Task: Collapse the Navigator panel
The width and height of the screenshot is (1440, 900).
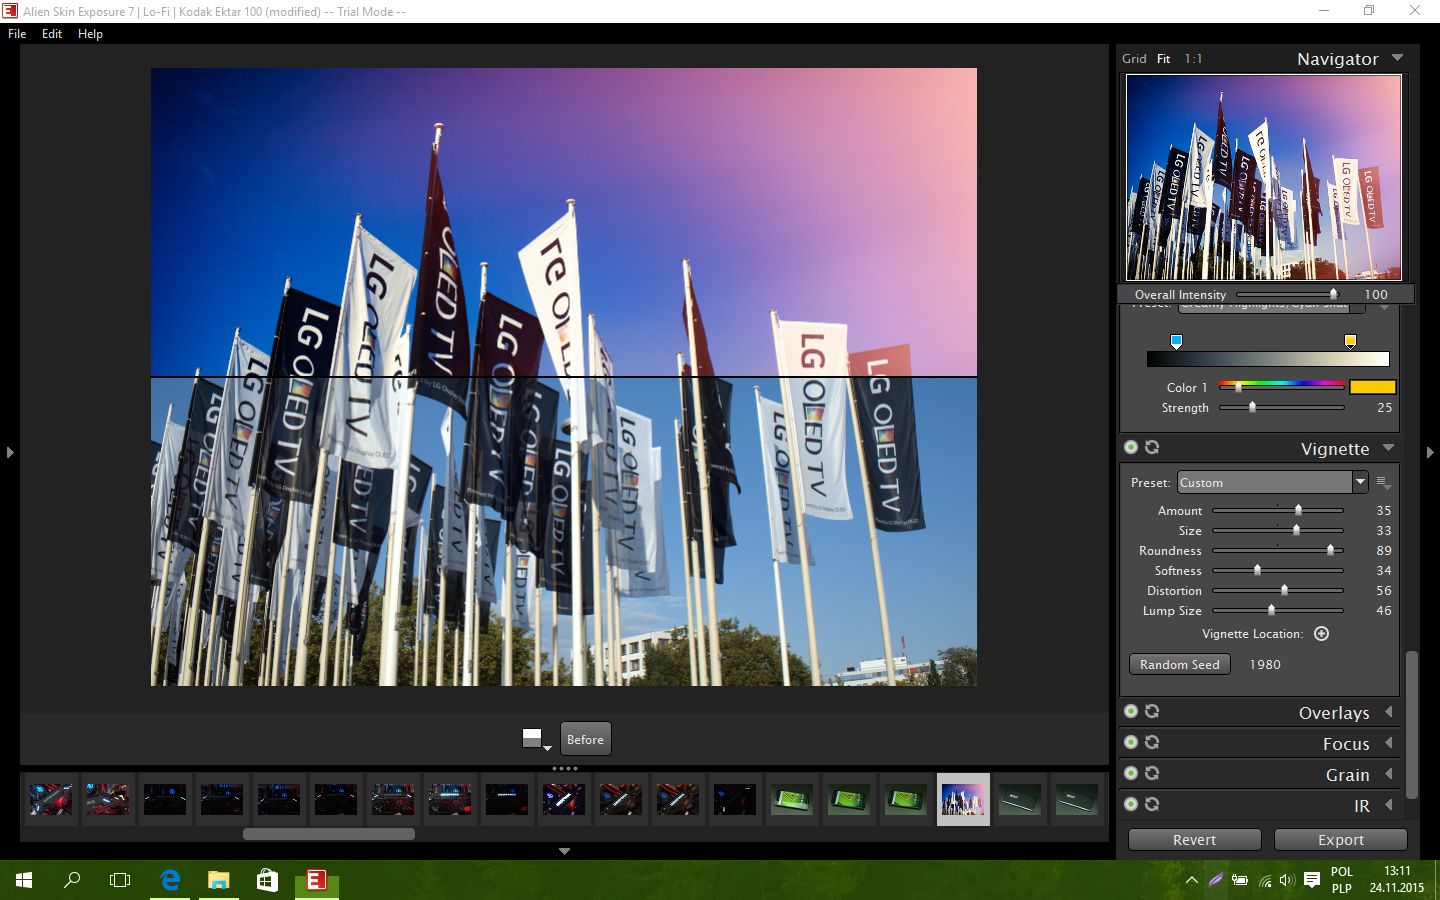Action: (x=1397, y=58)
